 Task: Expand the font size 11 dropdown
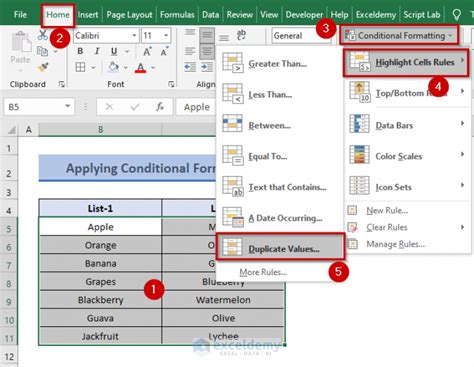point(166,35)
